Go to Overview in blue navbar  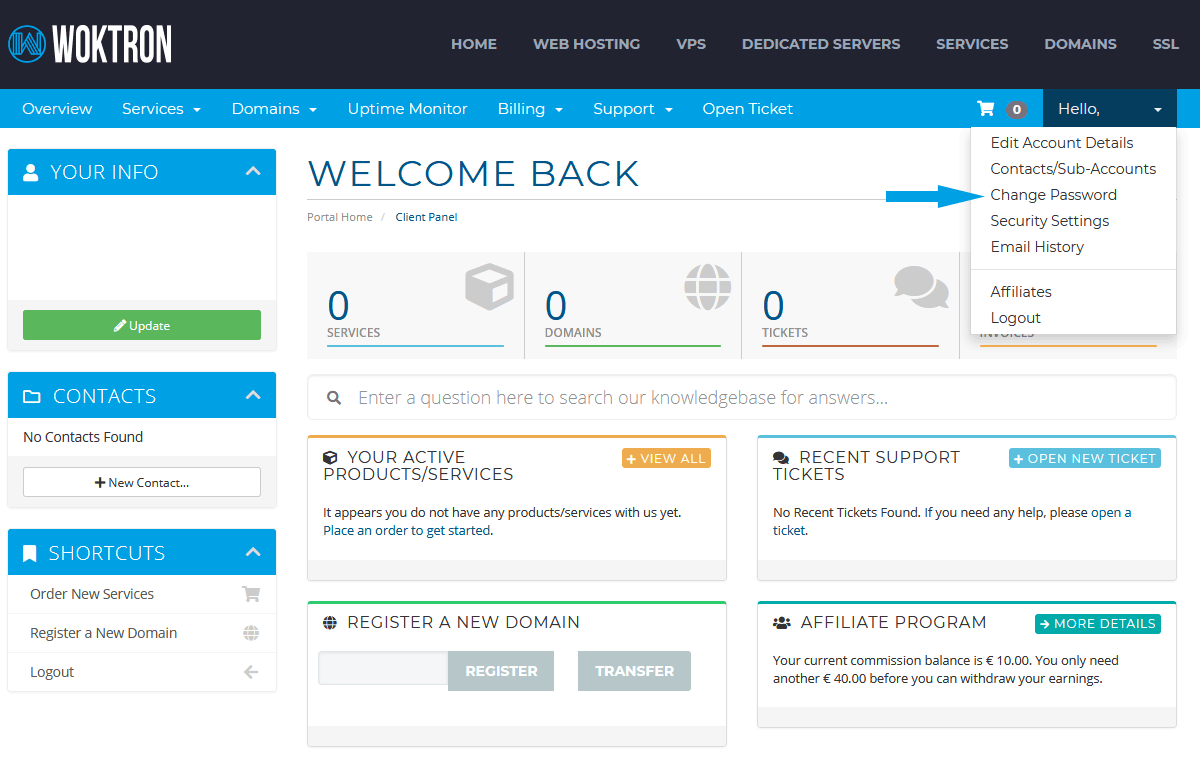coord(57,109)
